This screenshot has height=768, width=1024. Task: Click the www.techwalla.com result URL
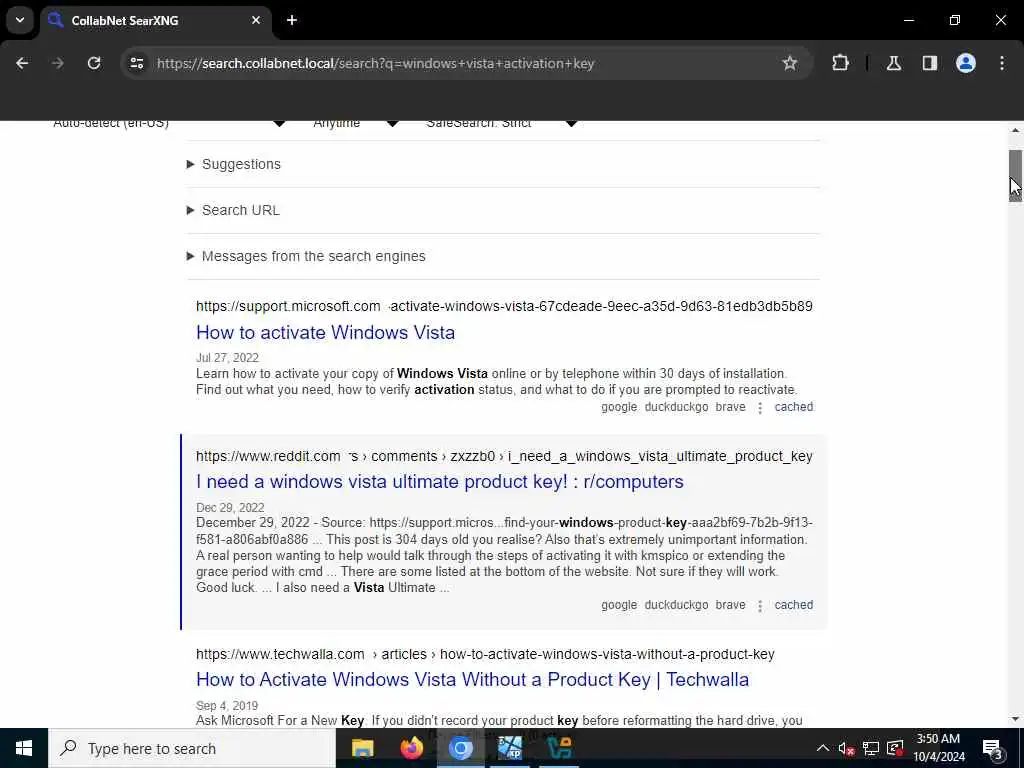click(485, 654)
